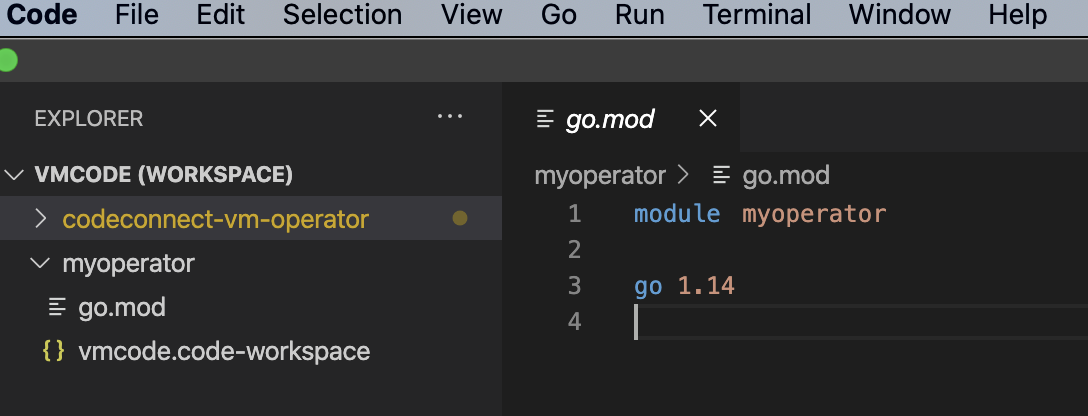Open go.mod in the Explorer tree
The image size is (1088, 416).
point(250,307)
